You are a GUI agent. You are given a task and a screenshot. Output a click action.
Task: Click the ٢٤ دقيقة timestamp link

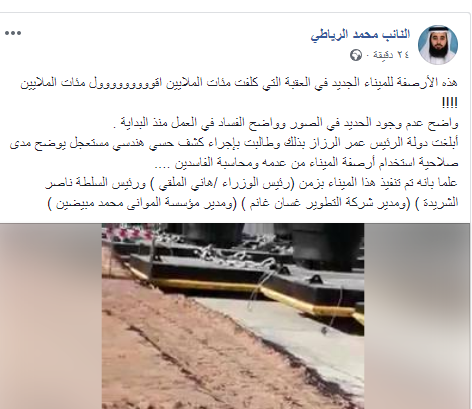[391, 55]
